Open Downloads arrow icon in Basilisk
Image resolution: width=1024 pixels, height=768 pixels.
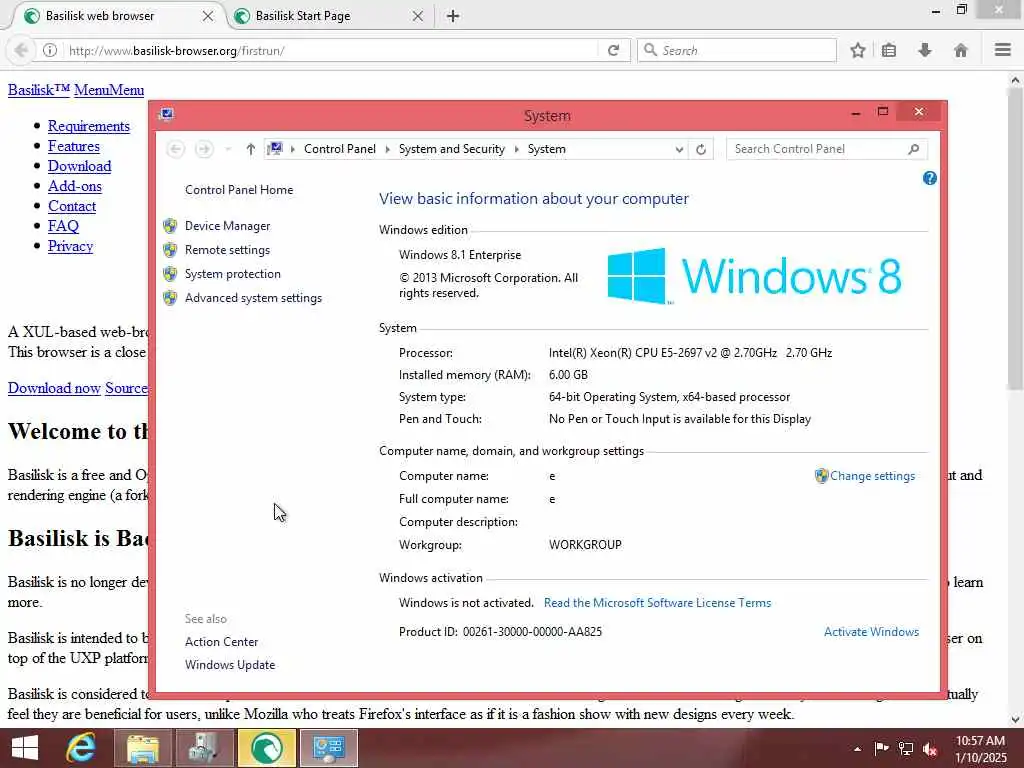(x=925, y=50)
